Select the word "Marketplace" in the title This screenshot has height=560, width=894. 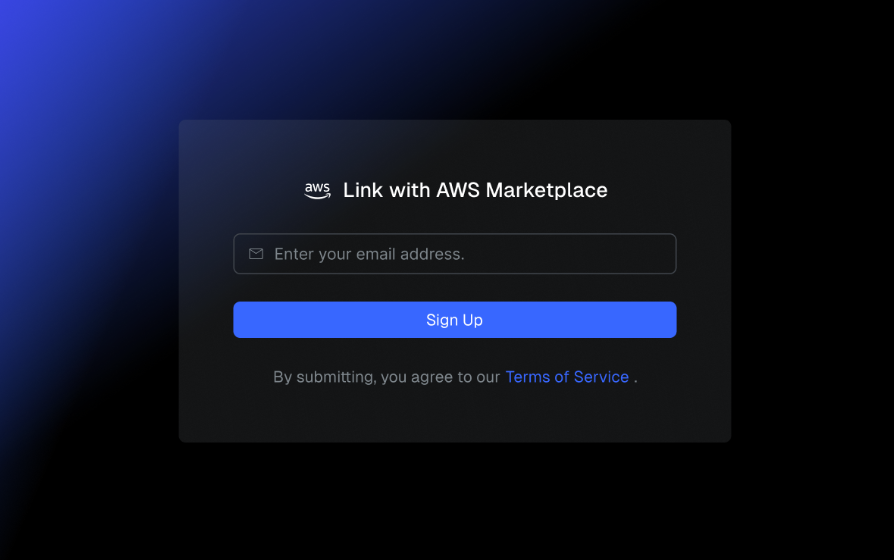tap(546, 190)
